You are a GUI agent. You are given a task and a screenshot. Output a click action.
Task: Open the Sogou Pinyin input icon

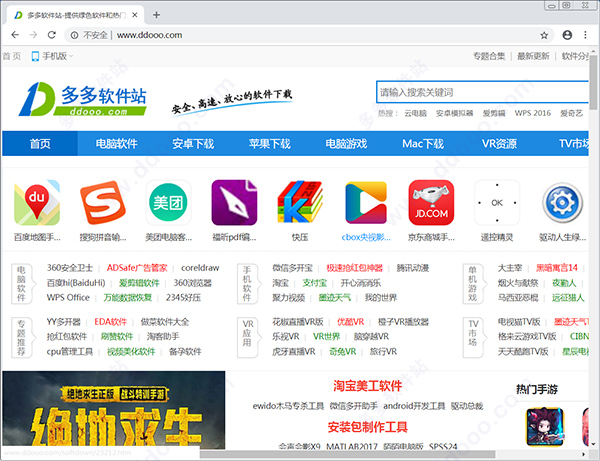[x=103, y=202]
